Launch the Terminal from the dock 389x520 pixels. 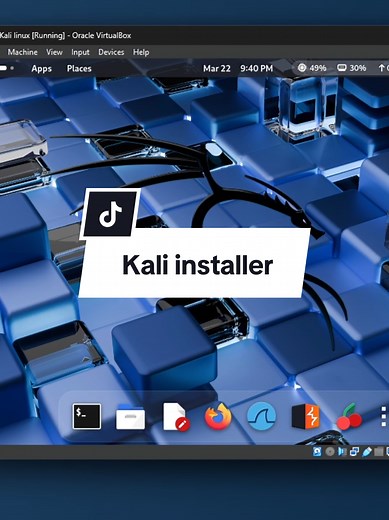point(87,416)
